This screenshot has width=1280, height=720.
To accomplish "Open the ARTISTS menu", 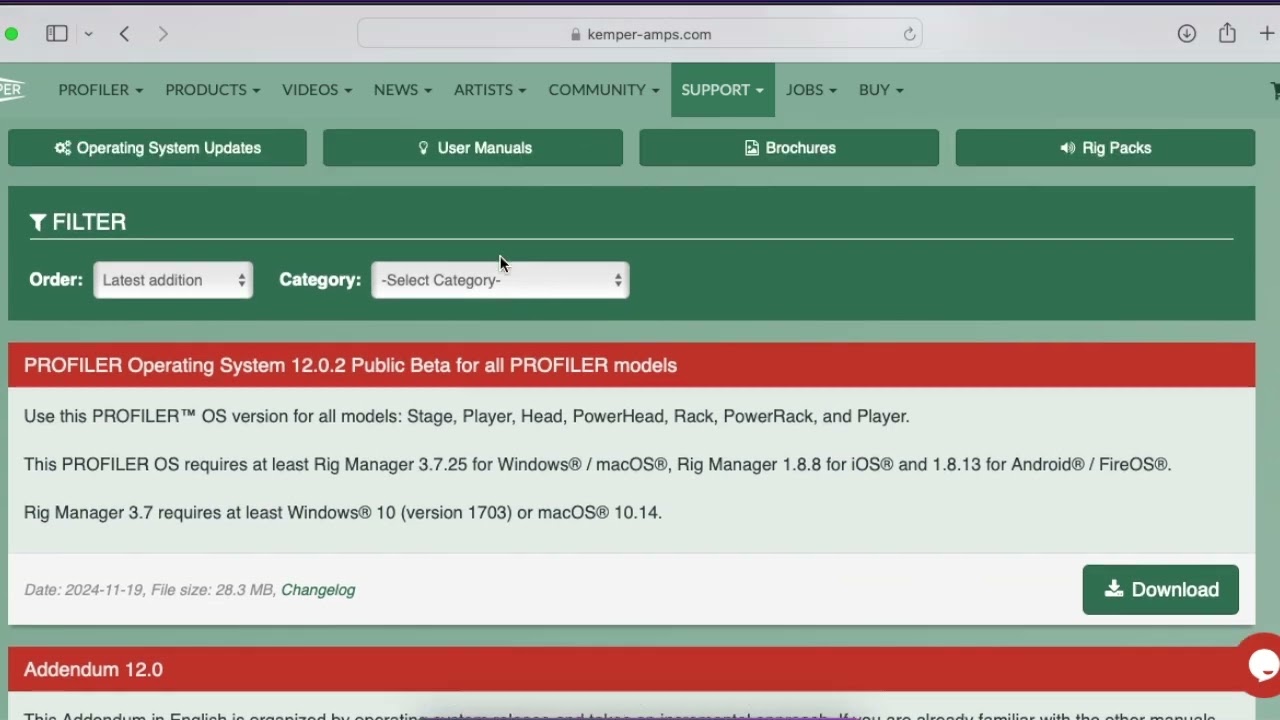I will (490, 90).
